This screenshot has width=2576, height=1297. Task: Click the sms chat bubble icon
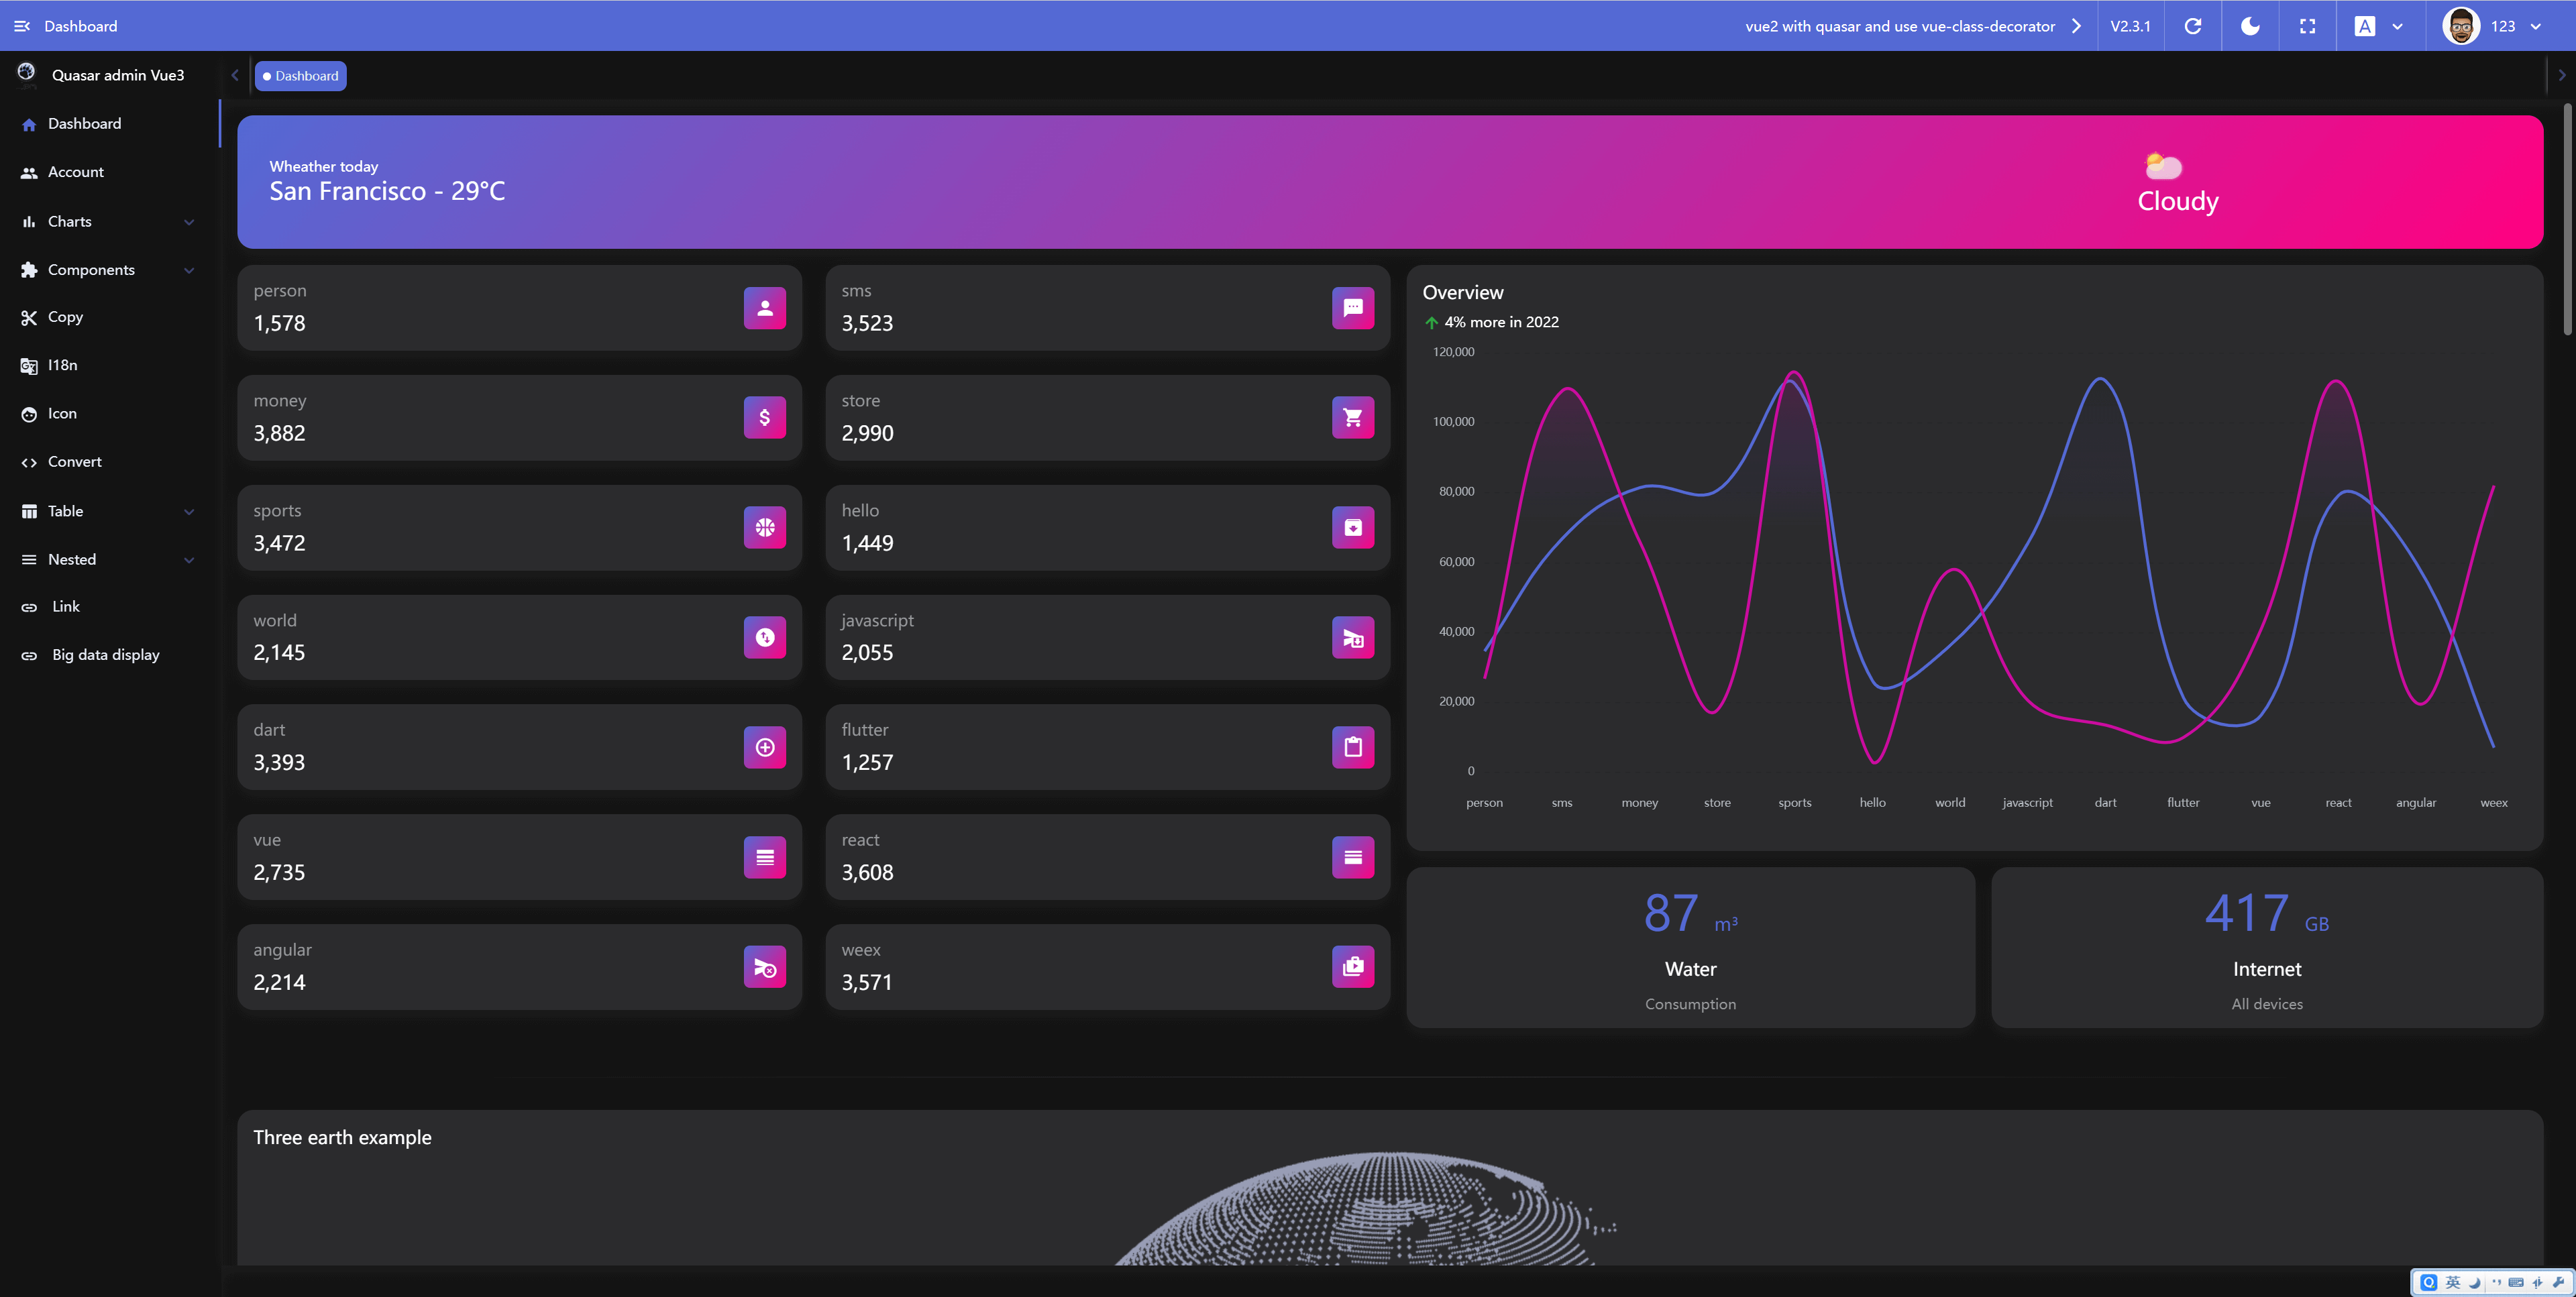(x=1352, y=308)
